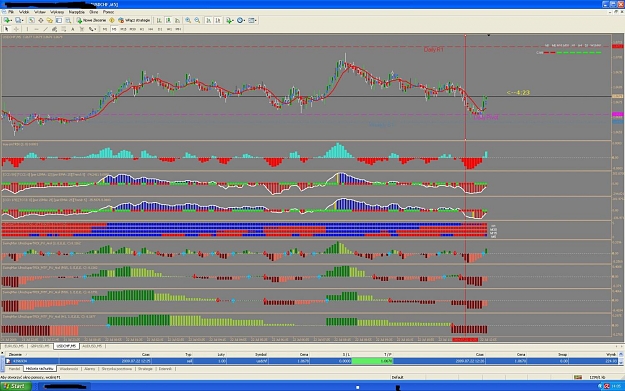The height and width of the screenshot is (391, 625).
Task: Select the text tool A
Action: (x=73, y=29)
